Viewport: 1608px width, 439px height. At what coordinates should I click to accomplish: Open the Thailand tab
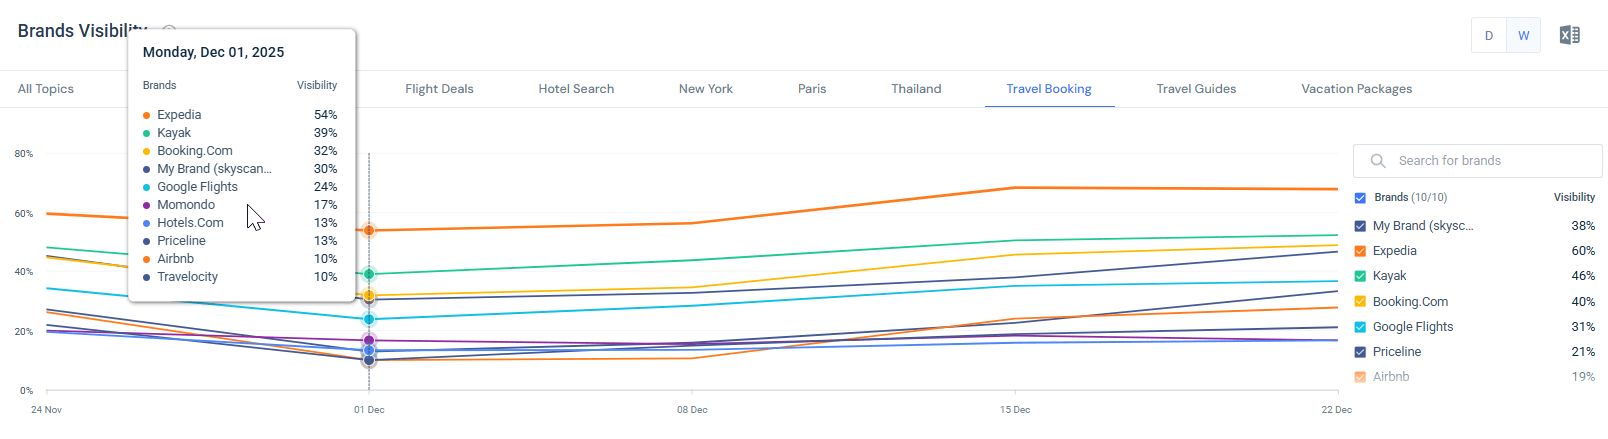pyautogui.click(x=916, y=89)
